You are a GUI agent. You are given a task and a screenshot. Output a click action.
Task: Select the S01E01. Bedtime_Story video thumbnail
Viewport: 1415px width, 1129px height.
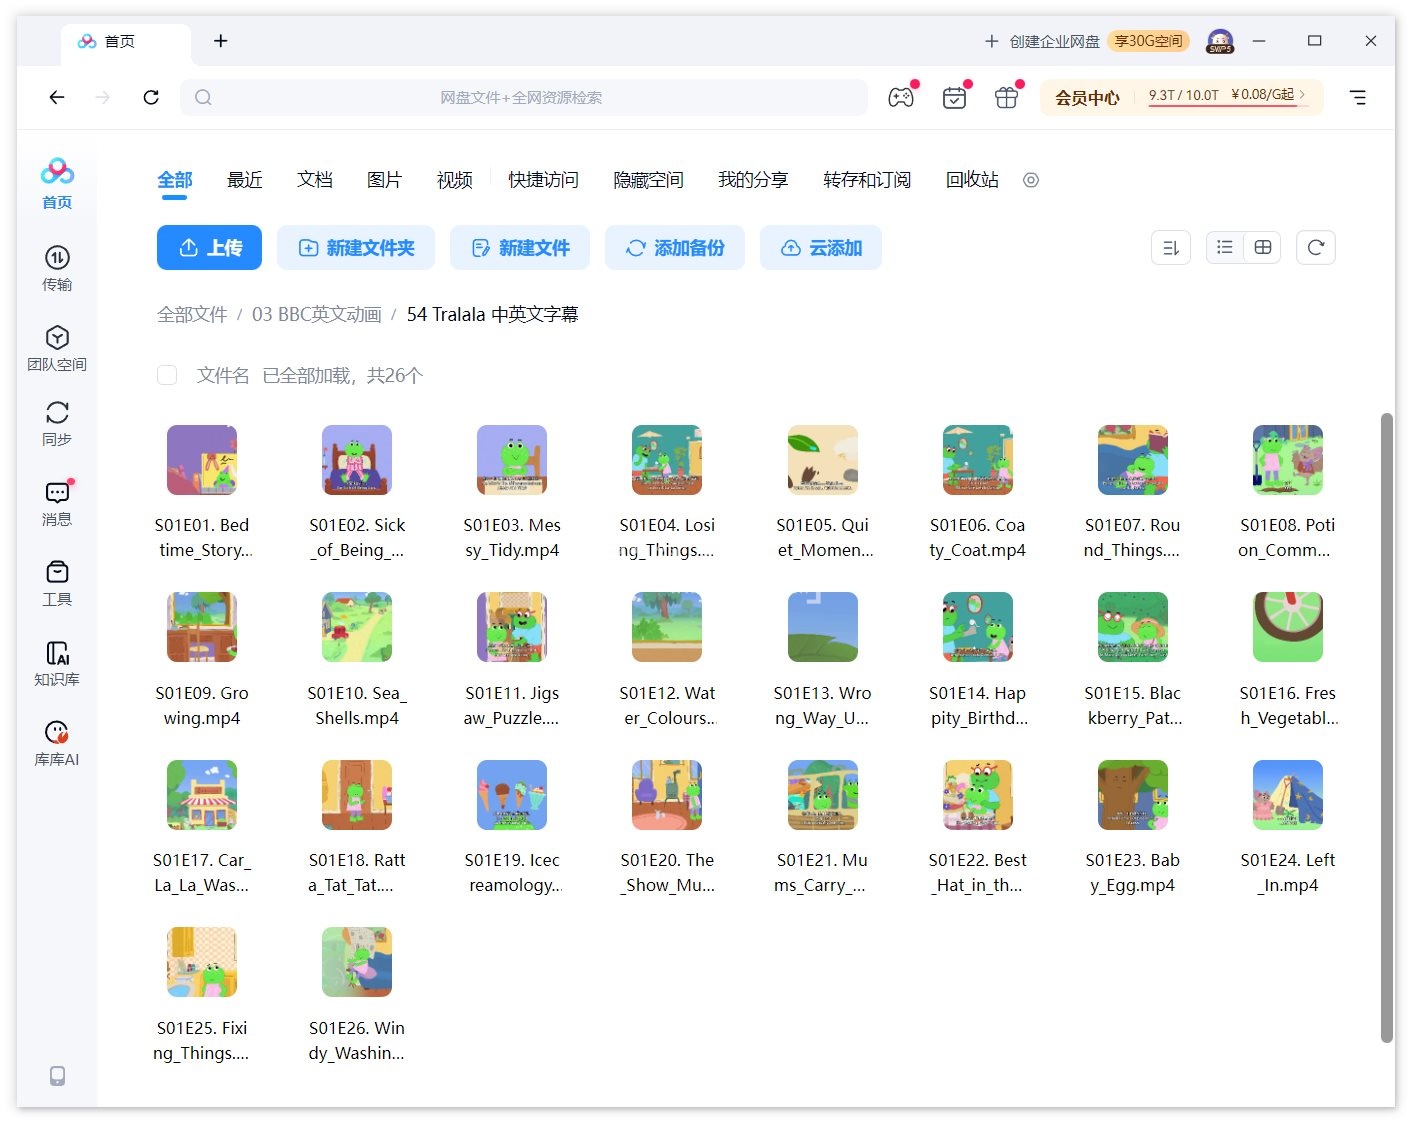(x=202, y=460)
